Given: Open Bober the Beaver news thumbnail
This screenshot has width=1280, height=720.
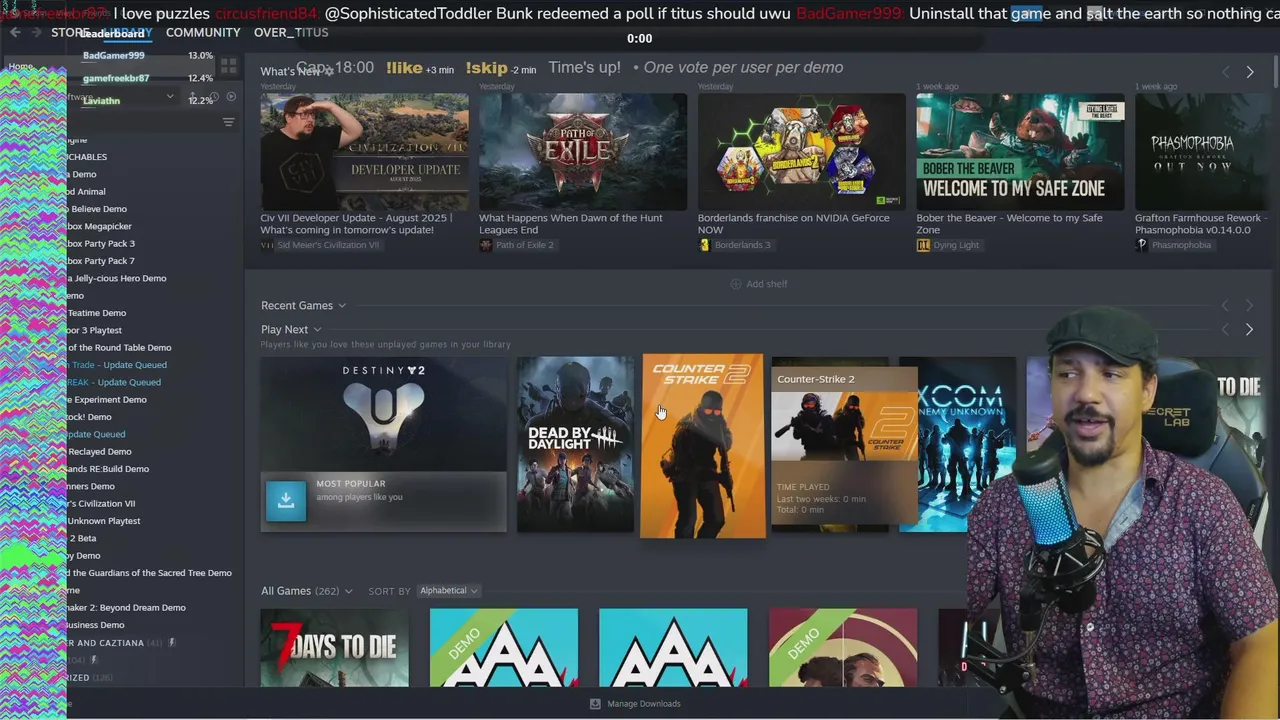Looking at the screenshot, I should point(1020,152).
